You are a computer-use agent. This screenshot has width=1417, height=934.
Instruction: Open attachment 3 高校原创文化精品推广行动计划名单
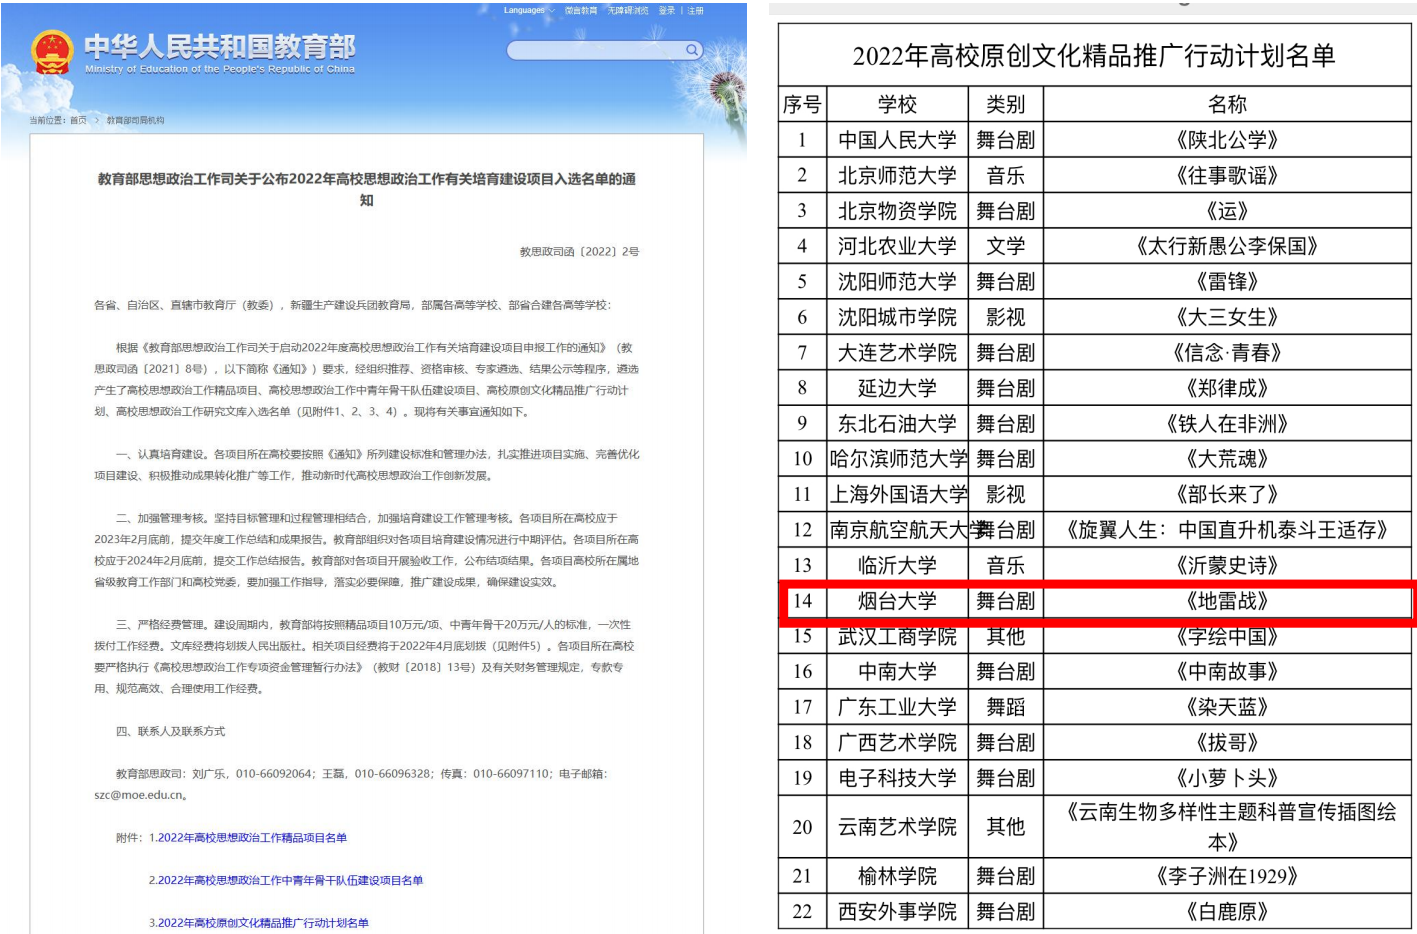259,923
